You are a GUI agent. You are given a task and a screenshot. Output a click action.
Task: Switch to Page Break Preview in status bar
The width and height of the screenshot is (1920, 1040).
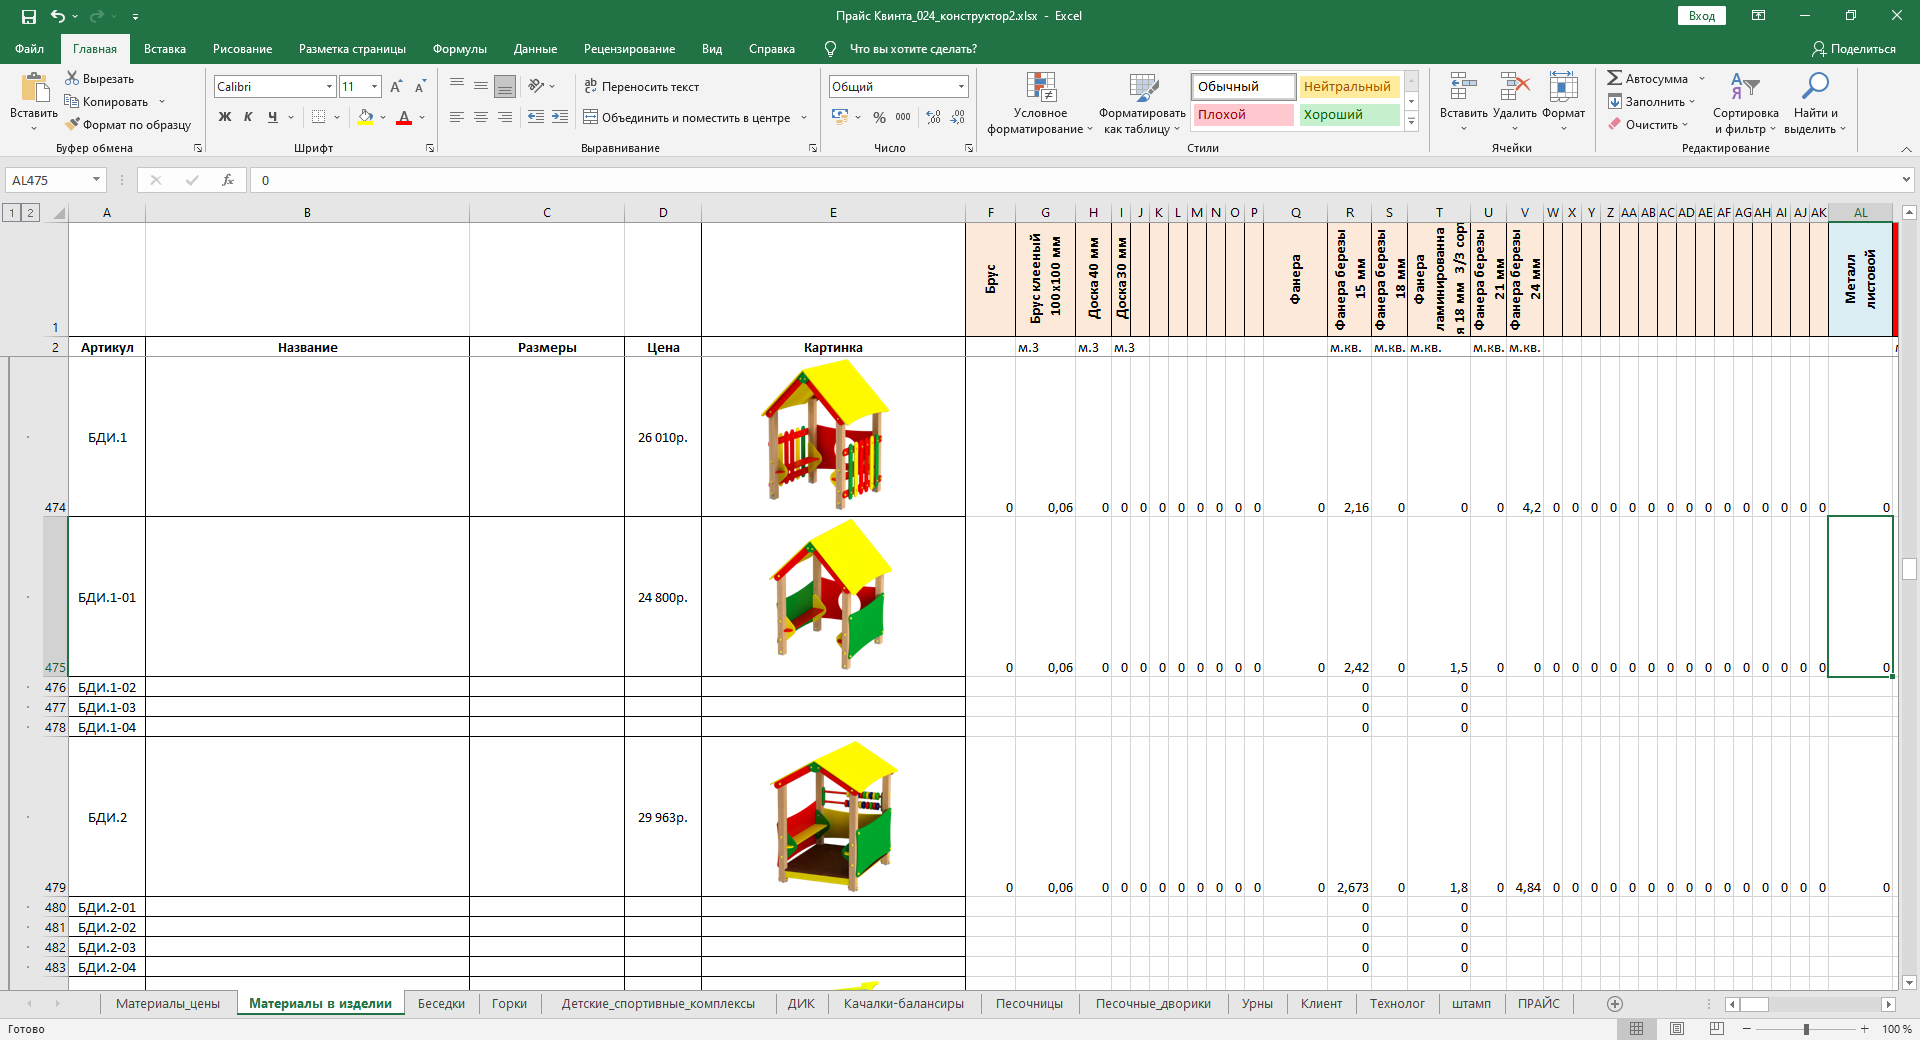[x=1717, y=1029]
